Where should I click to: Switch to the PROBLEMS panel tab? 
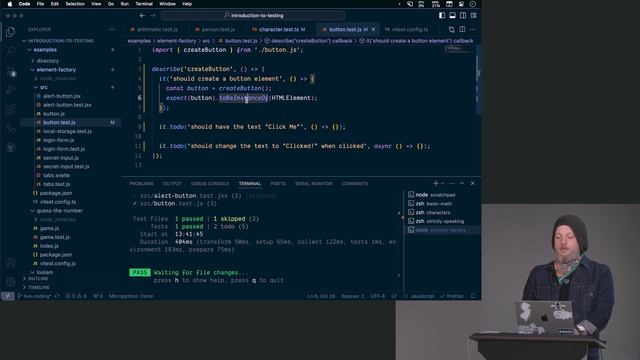pos(141,184)
